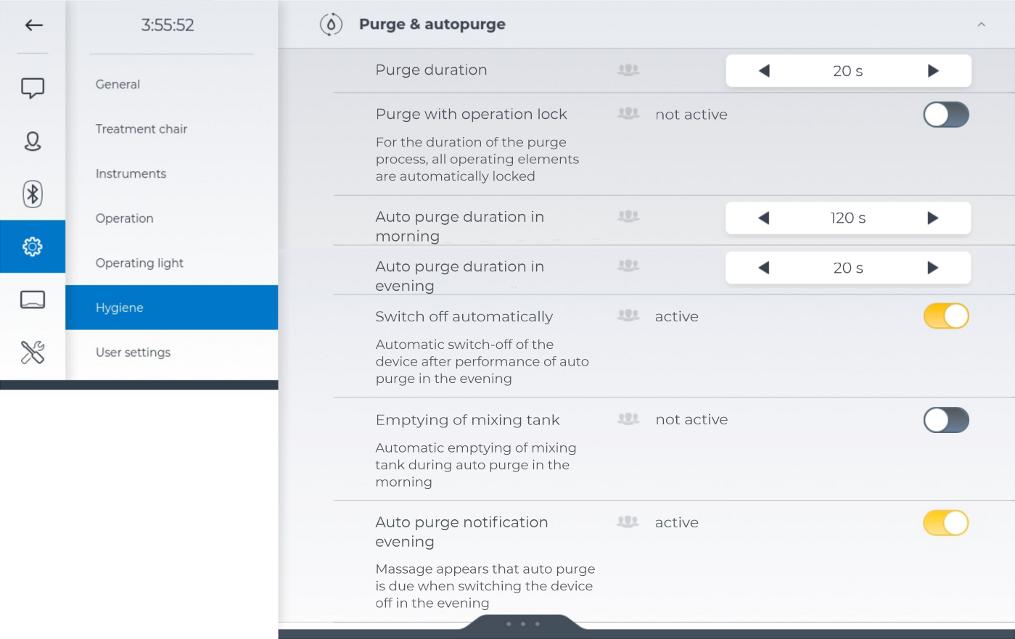
Task: Click the back arrow icon
Action: pos(33,26)
